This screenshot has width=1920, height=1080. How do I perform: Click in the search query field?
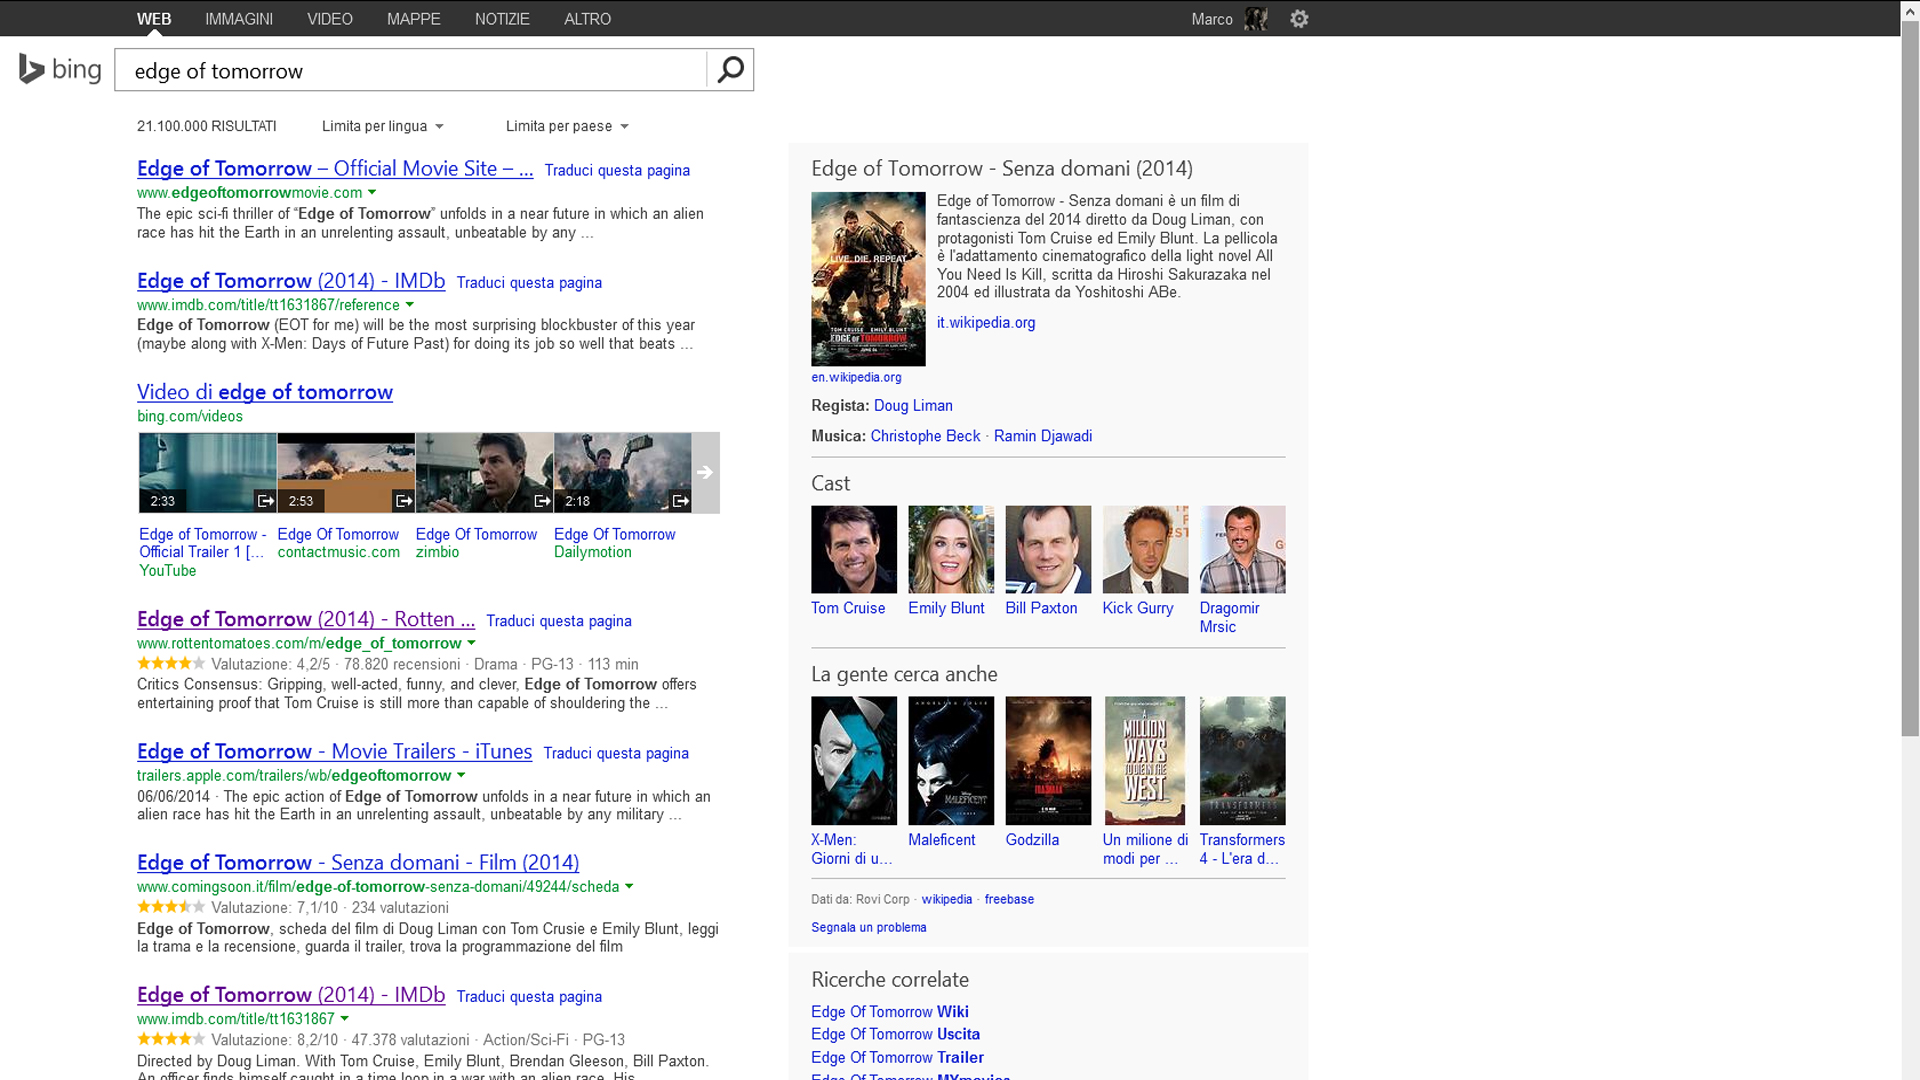[x=410, y=71]
